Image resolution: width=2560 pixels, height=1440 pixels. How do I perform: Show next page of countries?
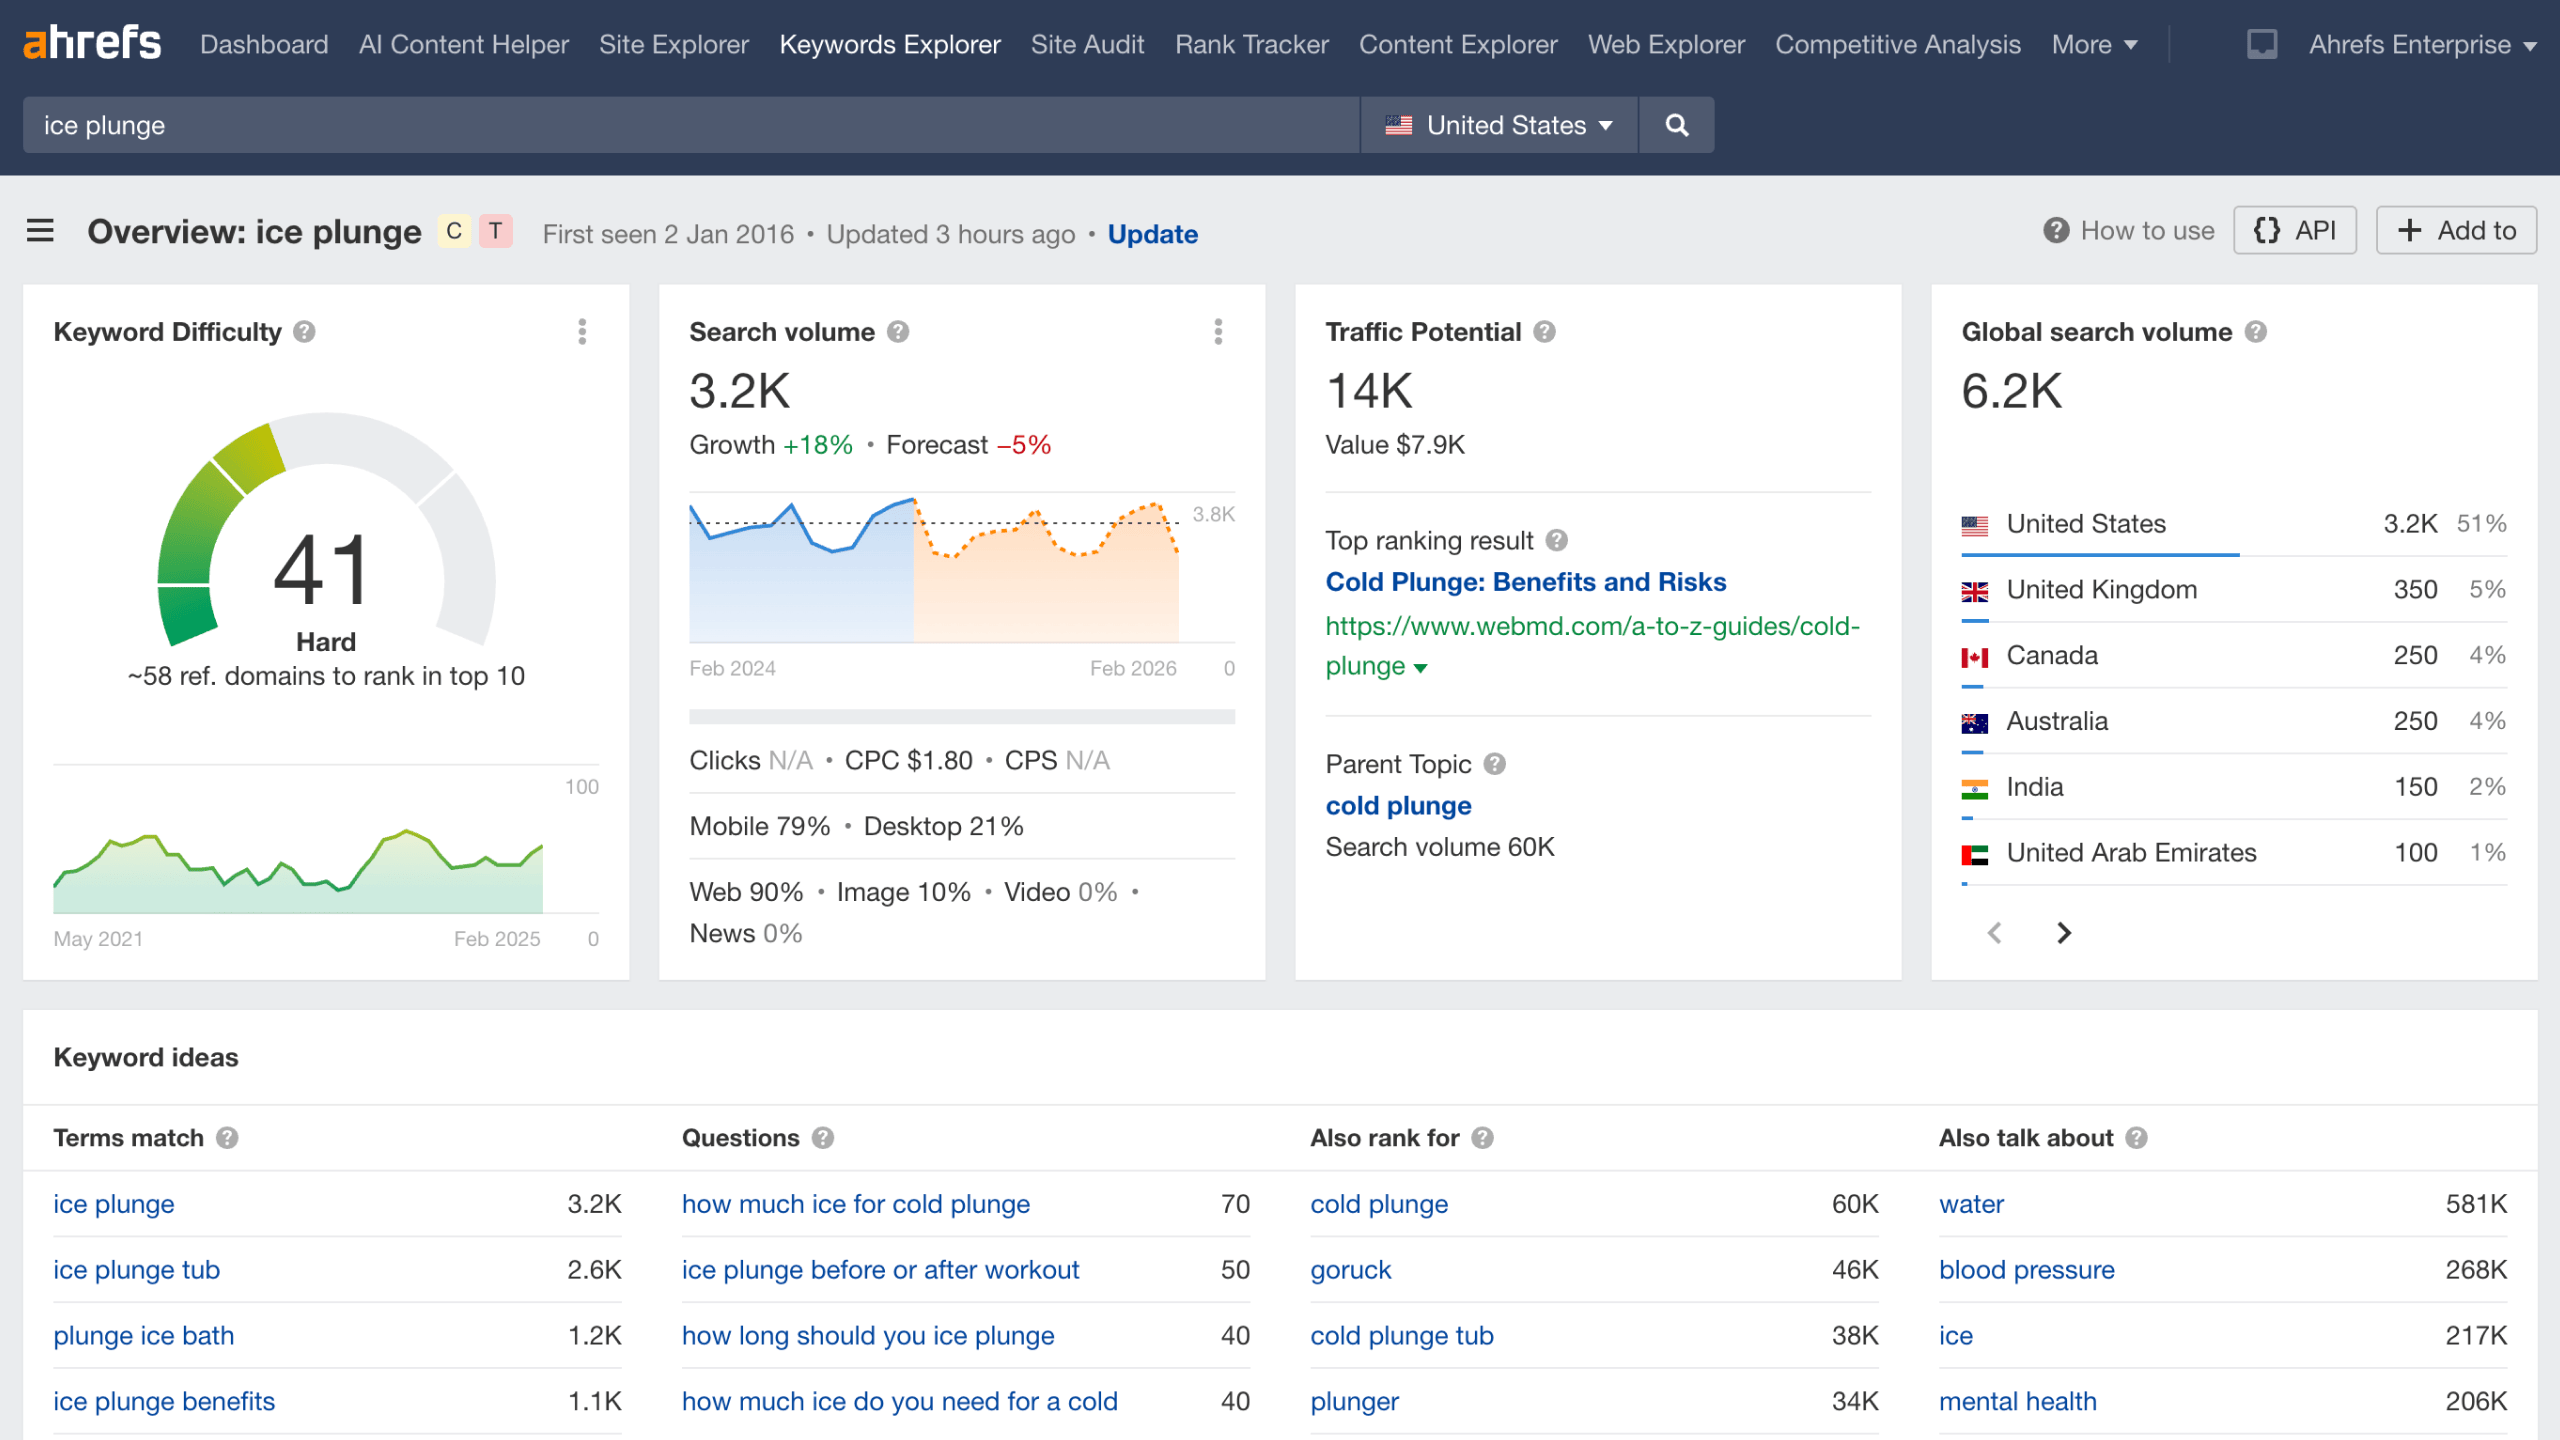point(2063,933)
